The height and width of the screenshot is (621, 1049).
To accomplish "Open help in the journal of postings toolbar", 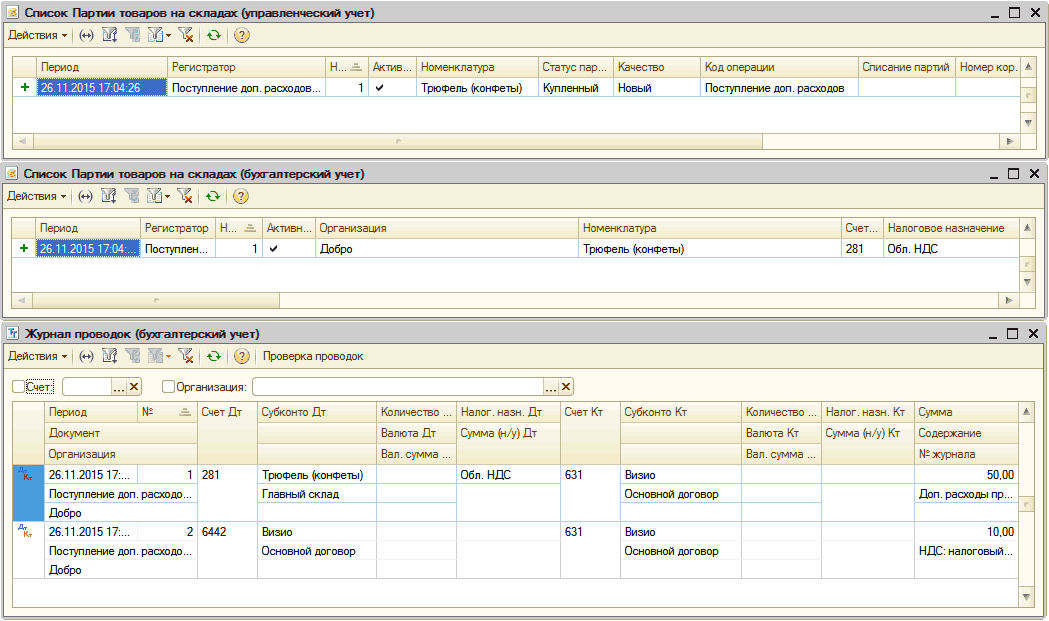I will pyautogui.click(x=241, y=356).
